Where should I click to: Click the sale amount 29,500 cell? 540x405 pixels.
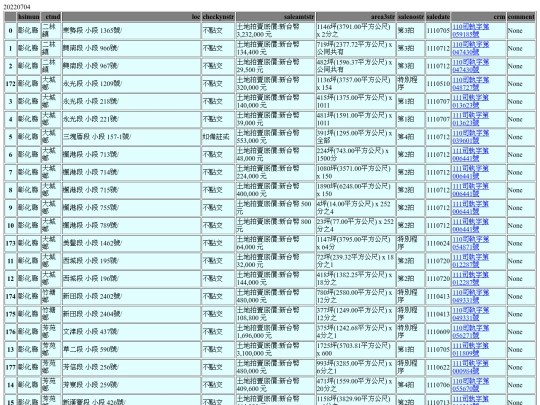pos(275,66)
